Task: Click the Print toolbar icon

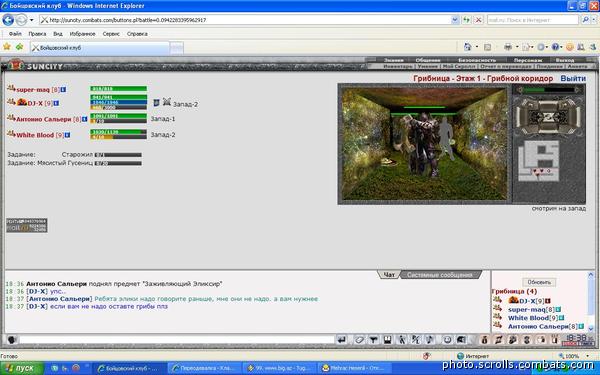Action: (x=508, y=47)
